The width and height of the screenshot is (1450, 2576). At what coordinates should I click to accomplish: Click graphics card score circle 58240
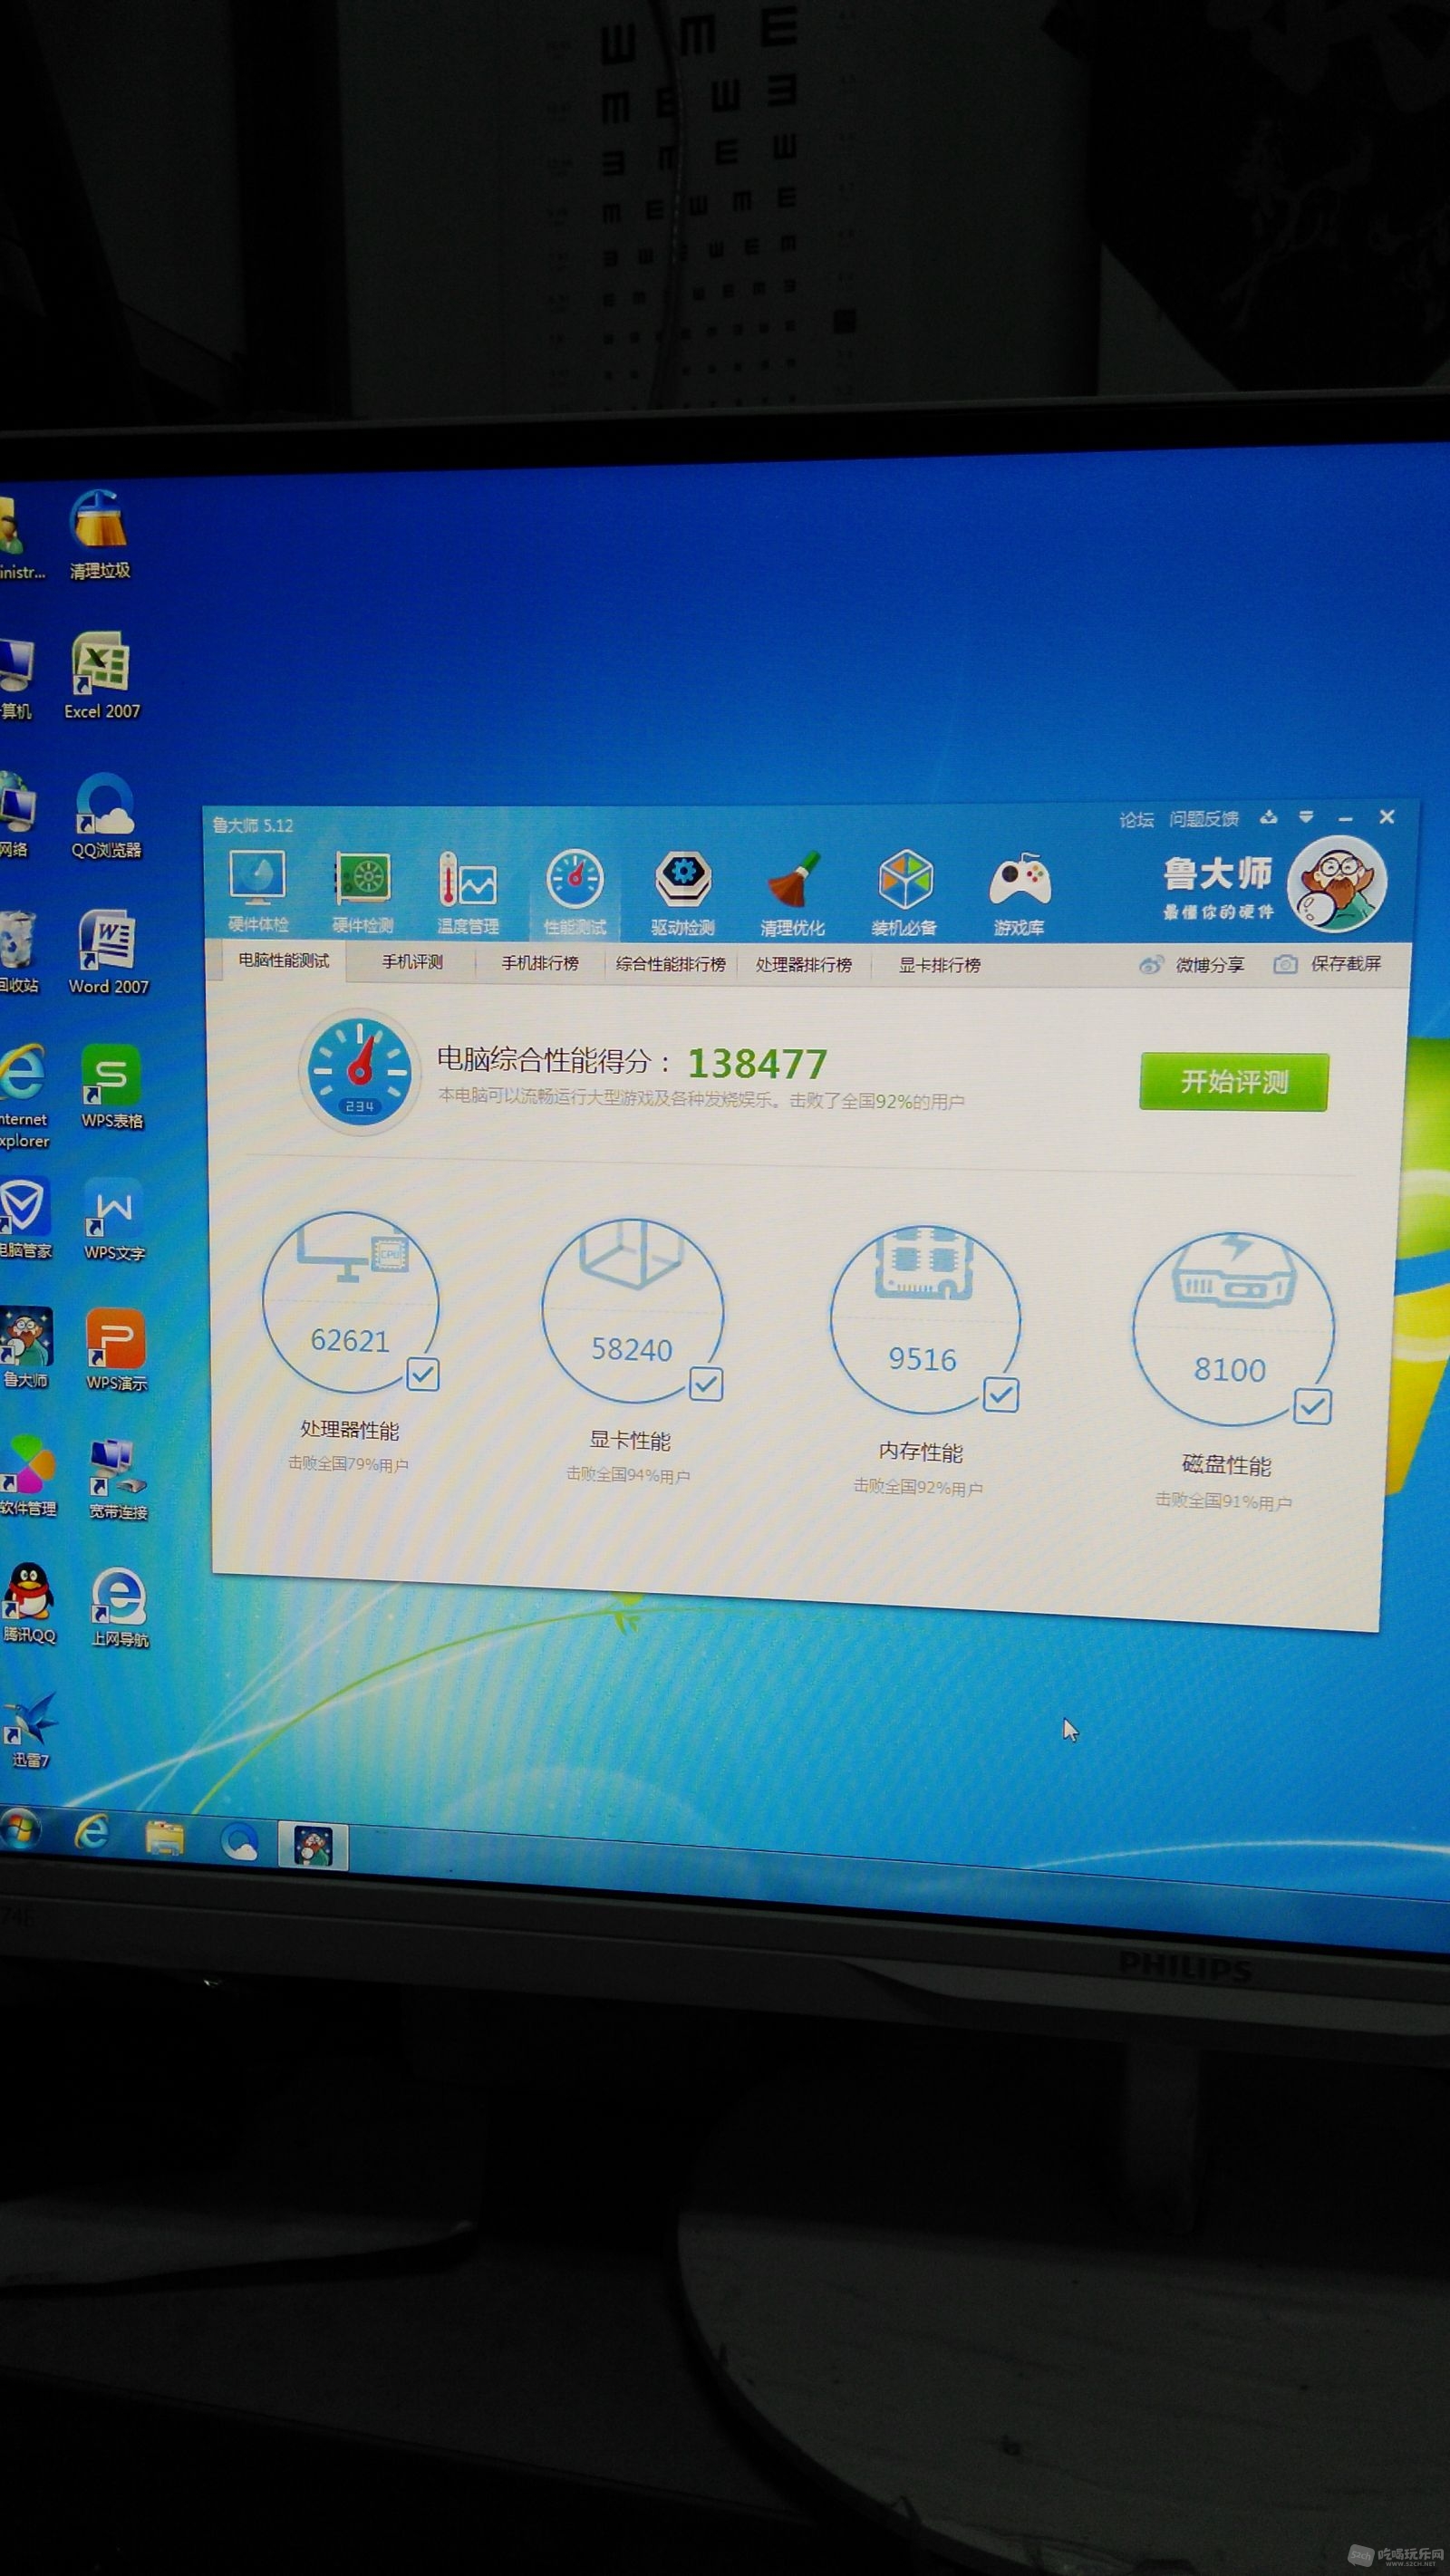[x=632, y=1311]
